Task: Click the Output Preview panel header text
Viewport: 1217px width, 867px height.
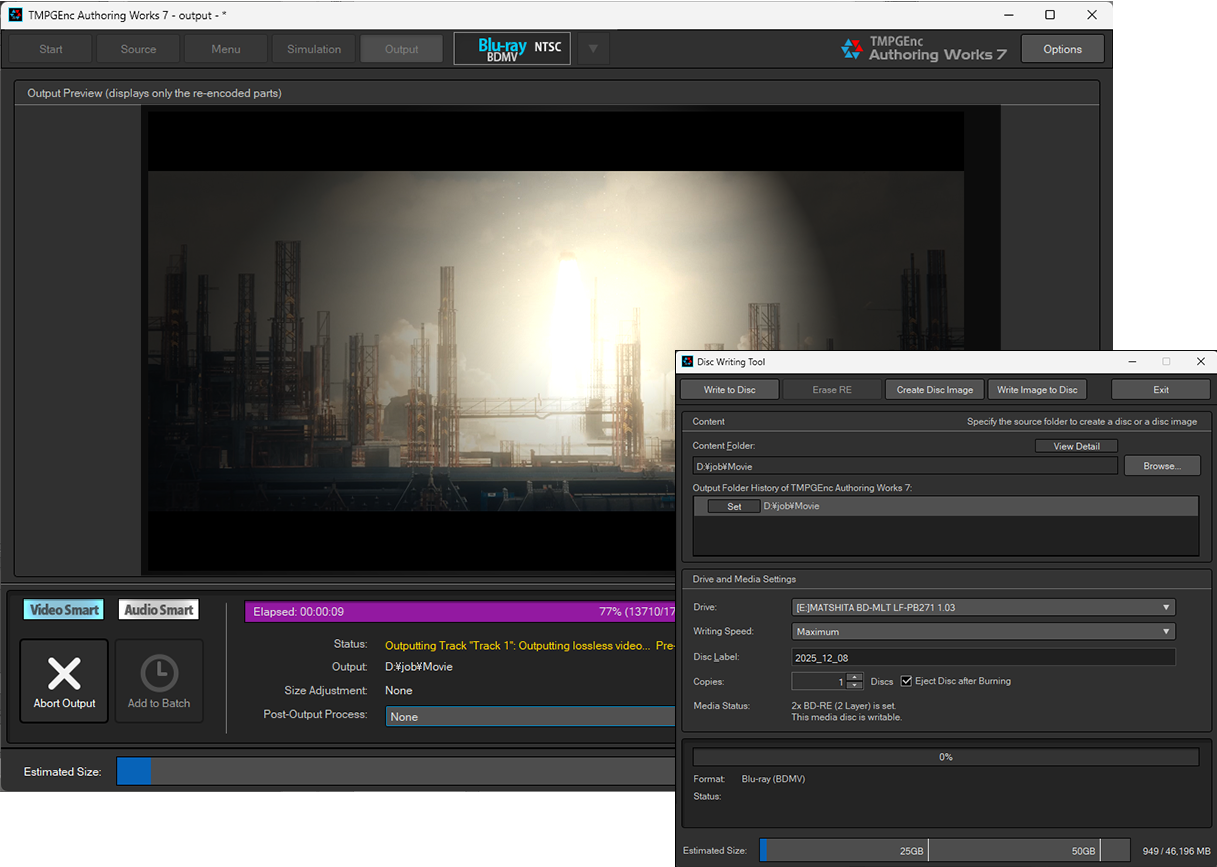Action: click(154, 93)
